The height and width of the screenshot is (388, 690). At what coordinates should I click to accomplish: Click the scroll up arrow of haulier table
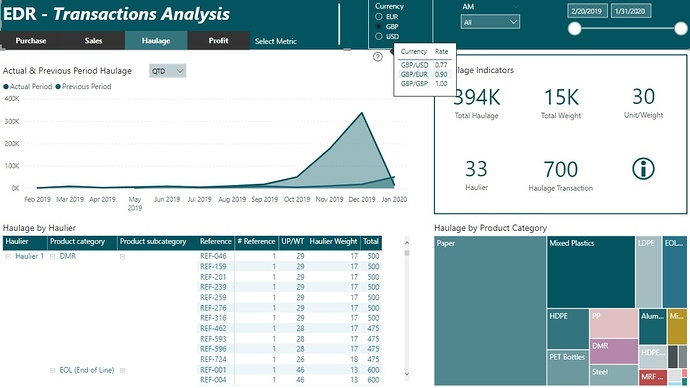pos(407,242)
